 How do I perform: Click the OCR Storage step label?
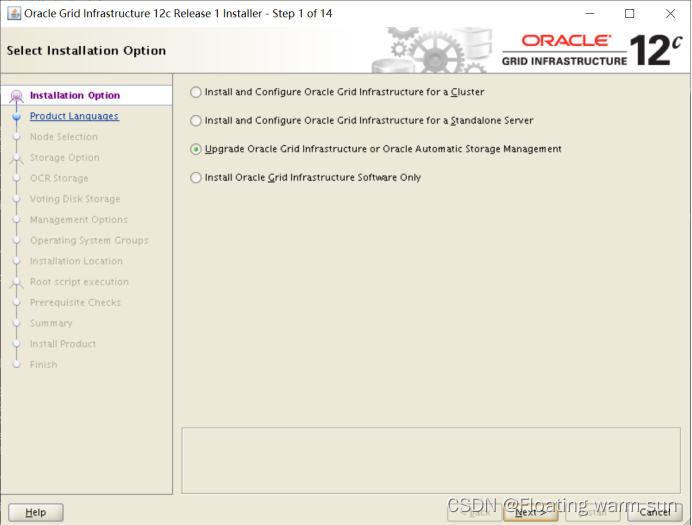click(x=59, y=178)
